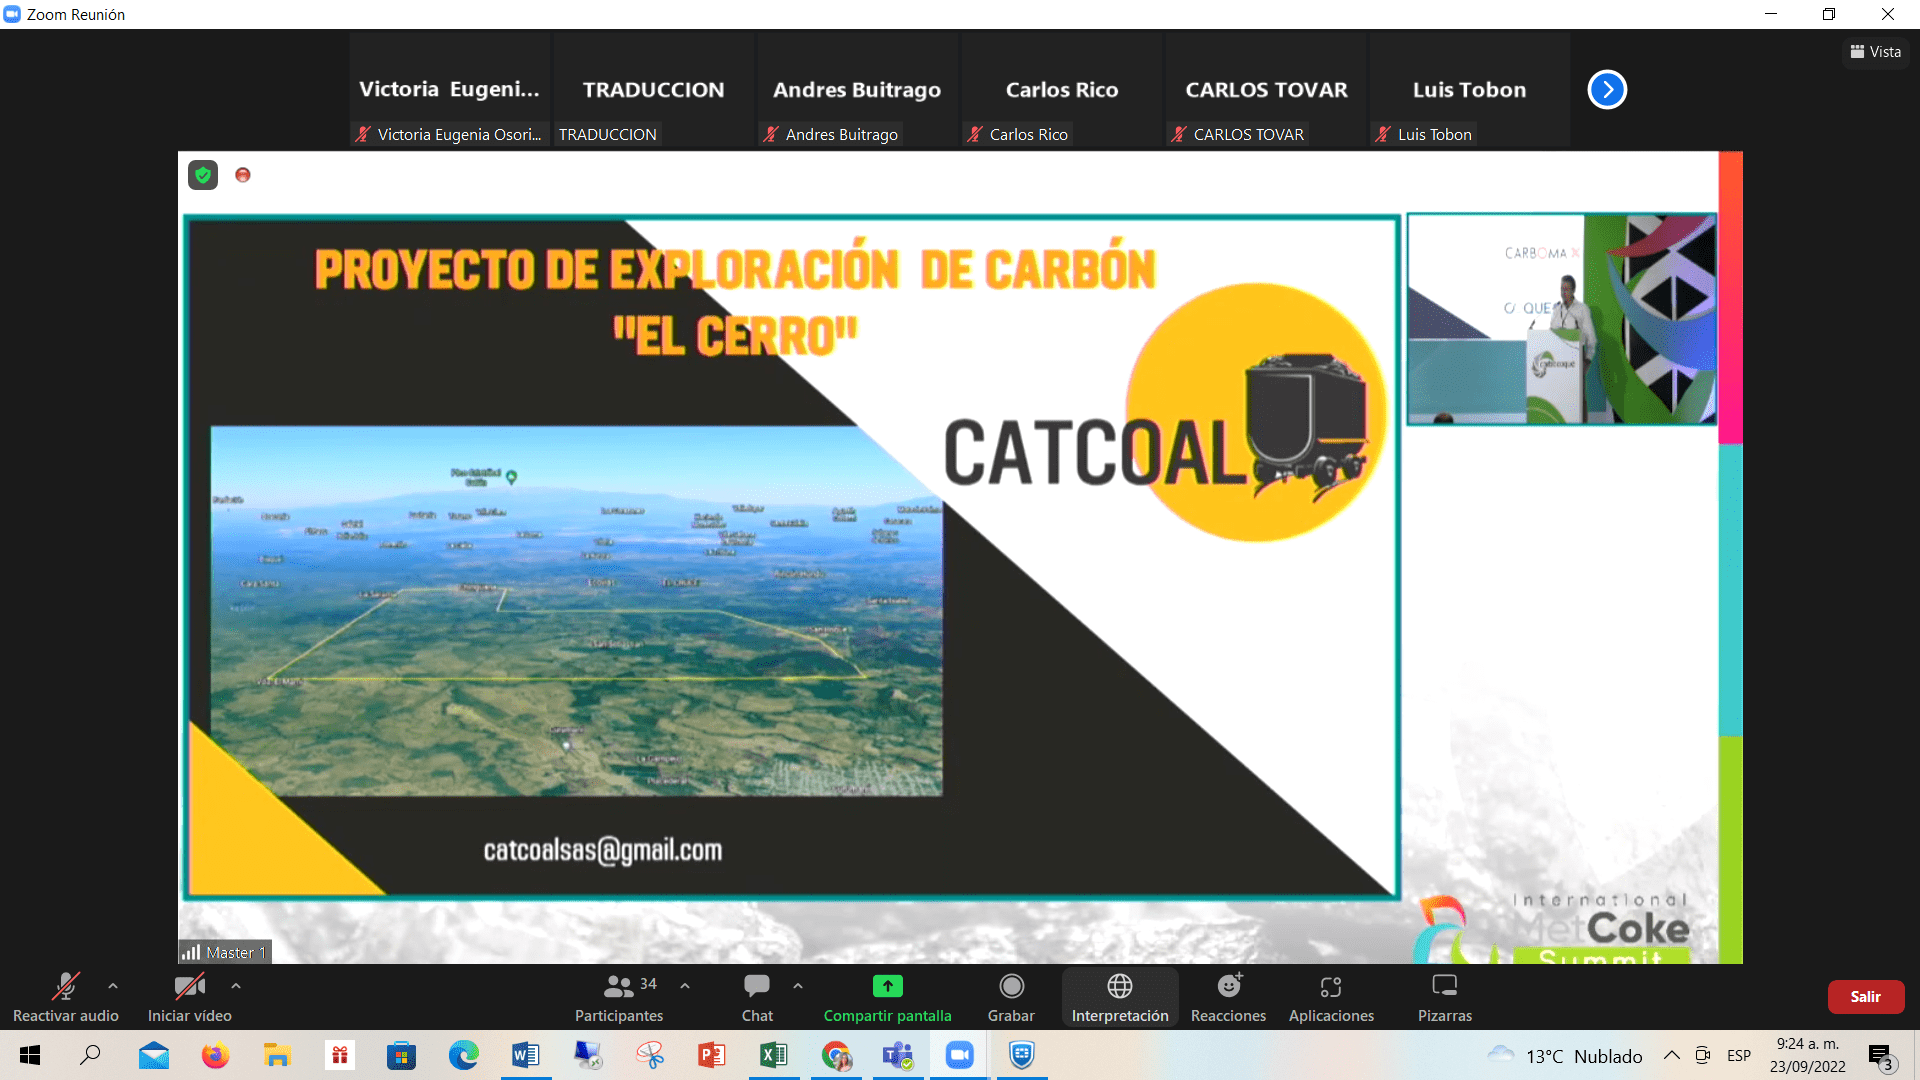Screen dimensions: 1920x1080
Task: Open the Participantes panel
Action: point(619,997)
